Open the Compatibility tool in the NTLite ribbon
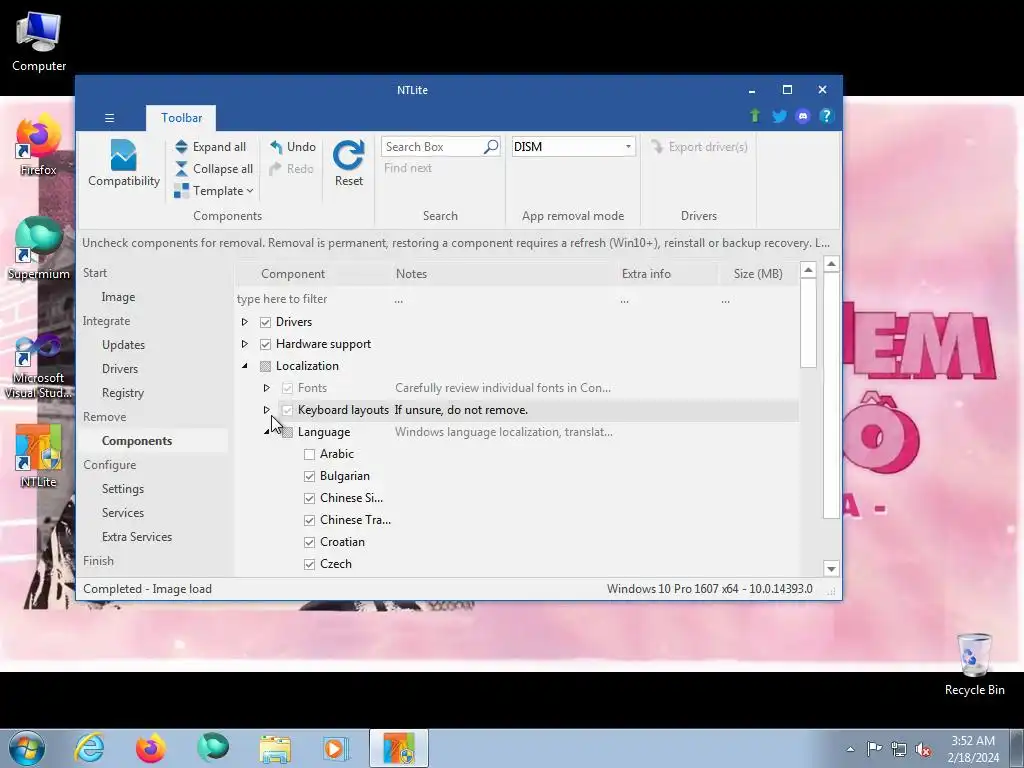1024x768 pixels. click(123, 163)
